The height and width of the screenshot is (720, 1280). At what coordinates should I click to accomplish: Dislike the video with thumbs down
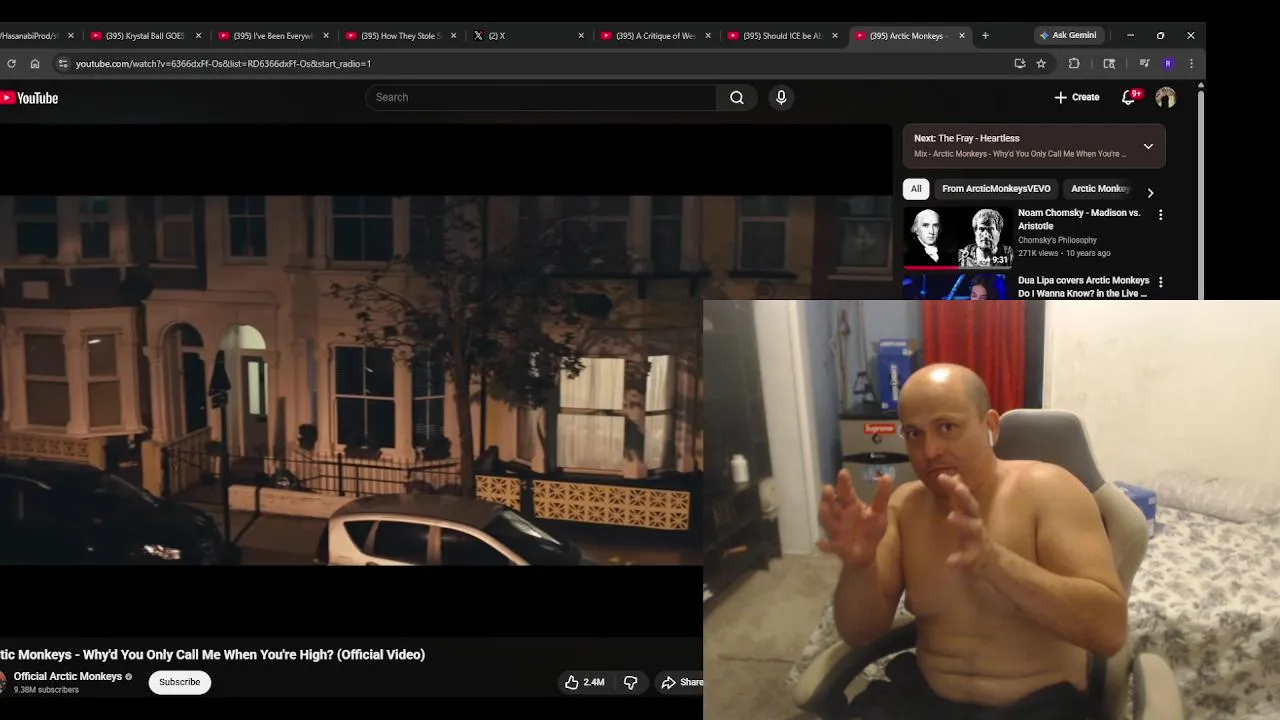[x=631, y=682]
